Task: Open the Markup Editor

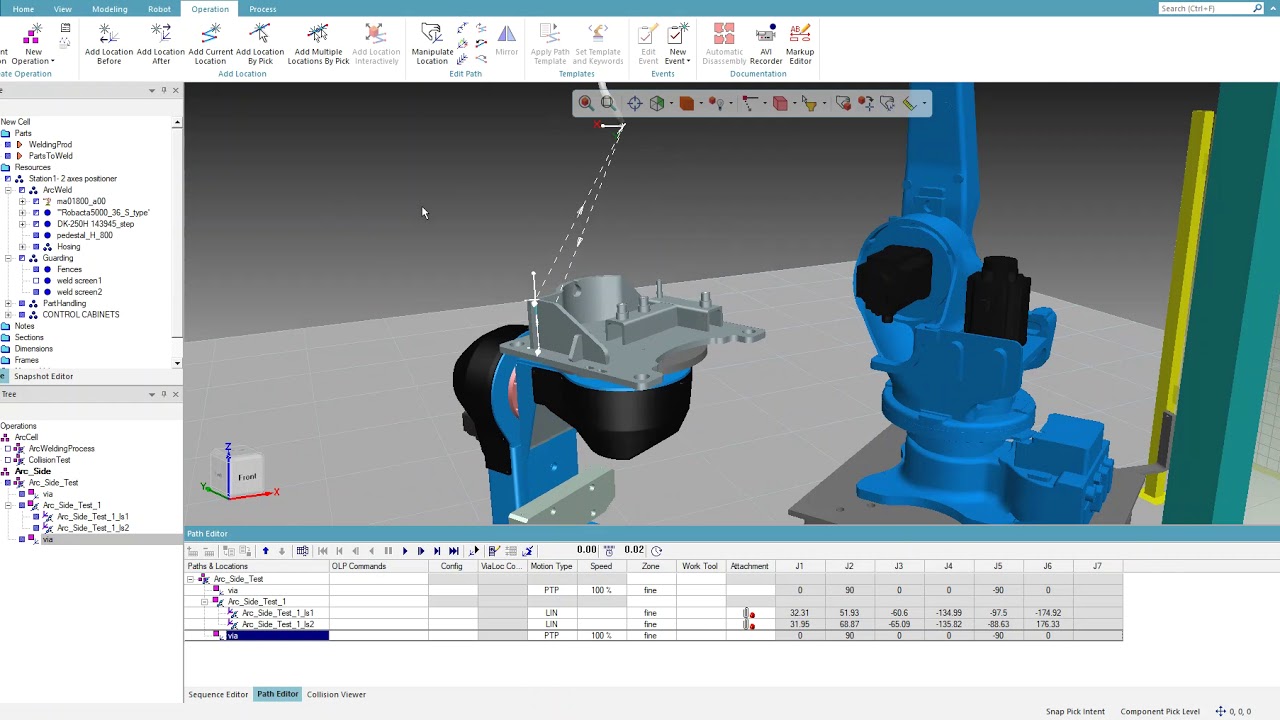Action: pos(800,44)
